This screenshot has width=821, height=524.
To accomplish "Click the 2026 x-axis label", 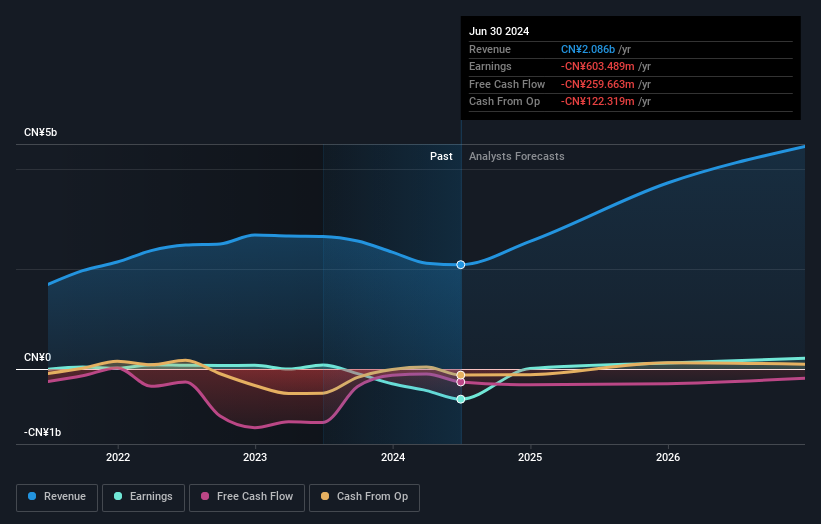I will pos(668,458).
